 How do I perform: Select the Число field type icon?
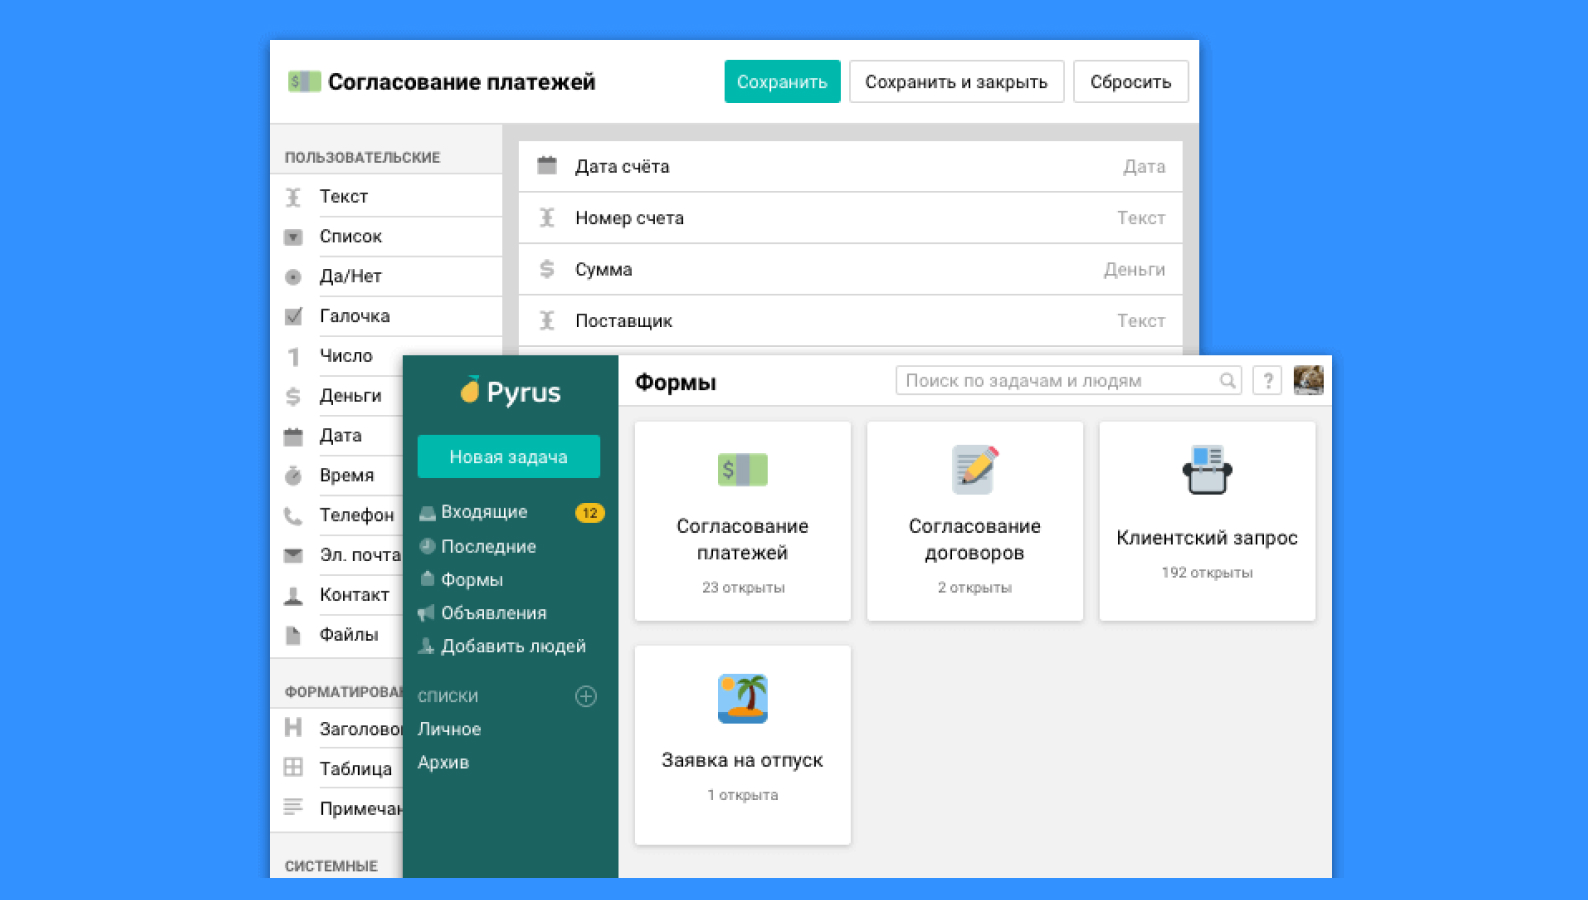[293, 356]
